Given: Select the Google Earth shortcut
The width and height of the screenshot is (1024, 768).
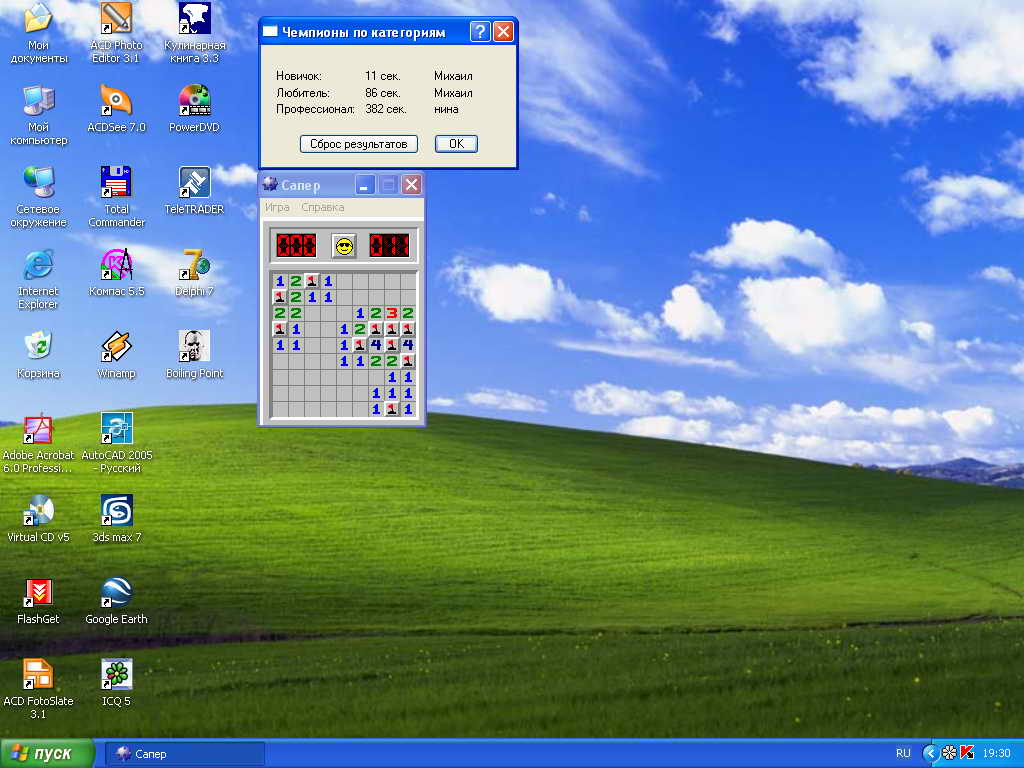Looking at the screenshot, I should [116, 601].
